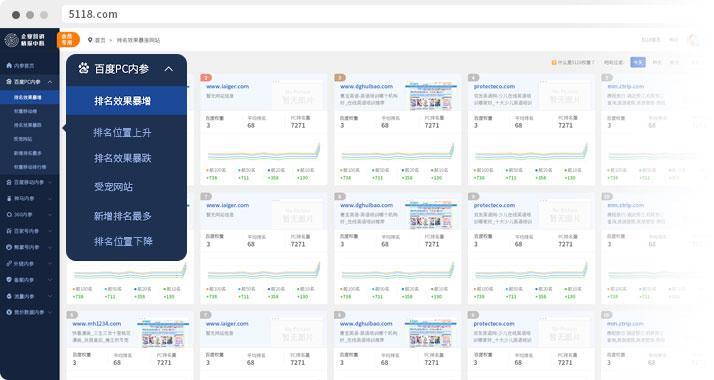The image size is (714, 380).
Task: Click the sidebar icon beside 百家号内参
Action: 9,231
